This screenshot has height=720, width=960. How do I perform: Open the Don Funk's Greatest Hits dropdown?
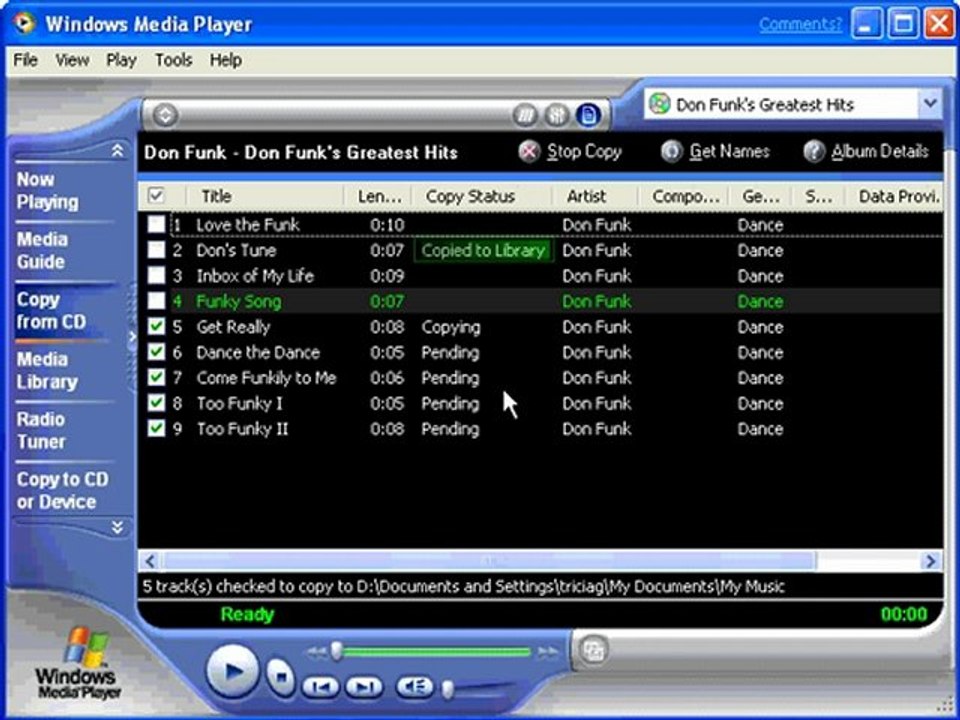pyautogui.click(x=930, y=103)
